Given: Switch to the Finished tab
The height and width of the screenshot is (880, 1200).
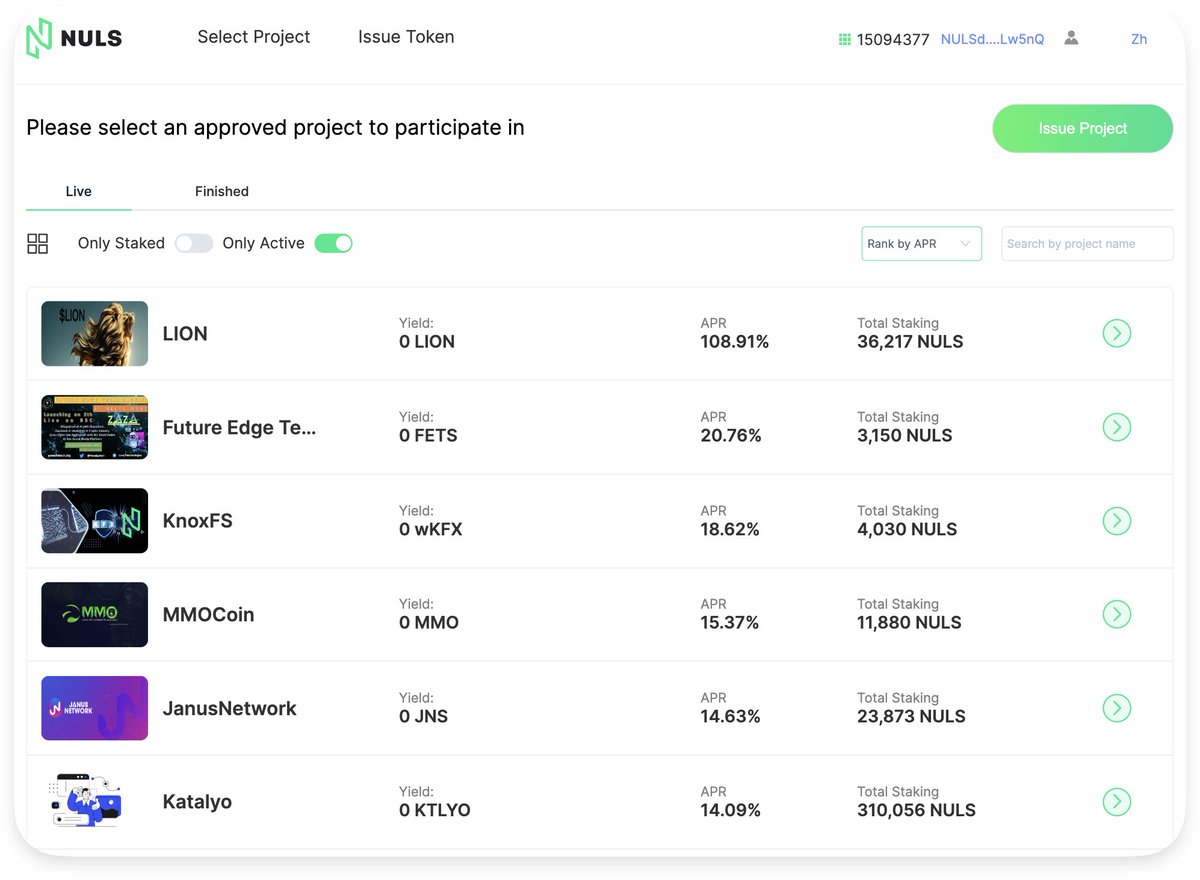Looking at the screenshot, I should 222,191.
